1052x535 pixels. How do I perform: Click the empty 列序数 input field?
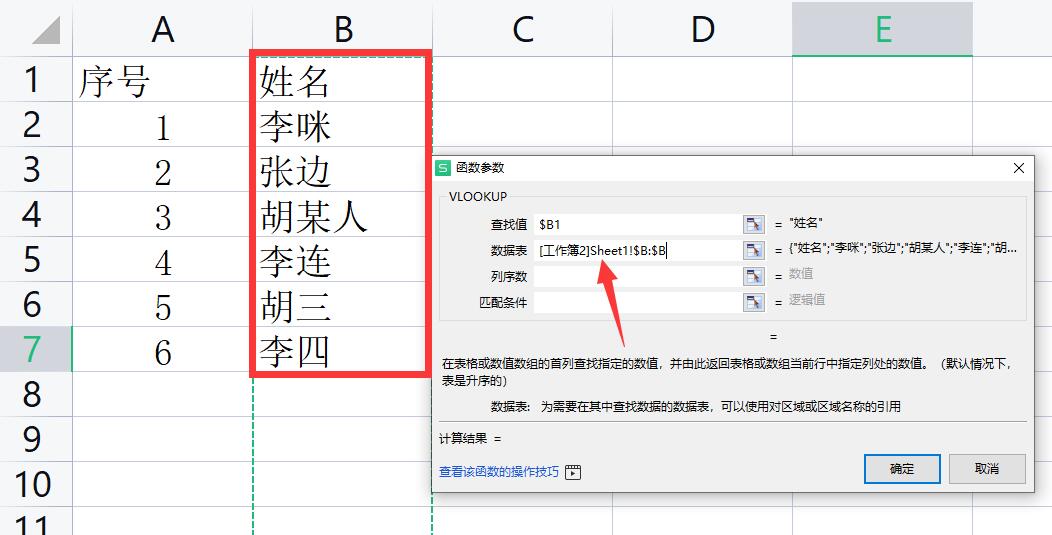pos(636,275)
